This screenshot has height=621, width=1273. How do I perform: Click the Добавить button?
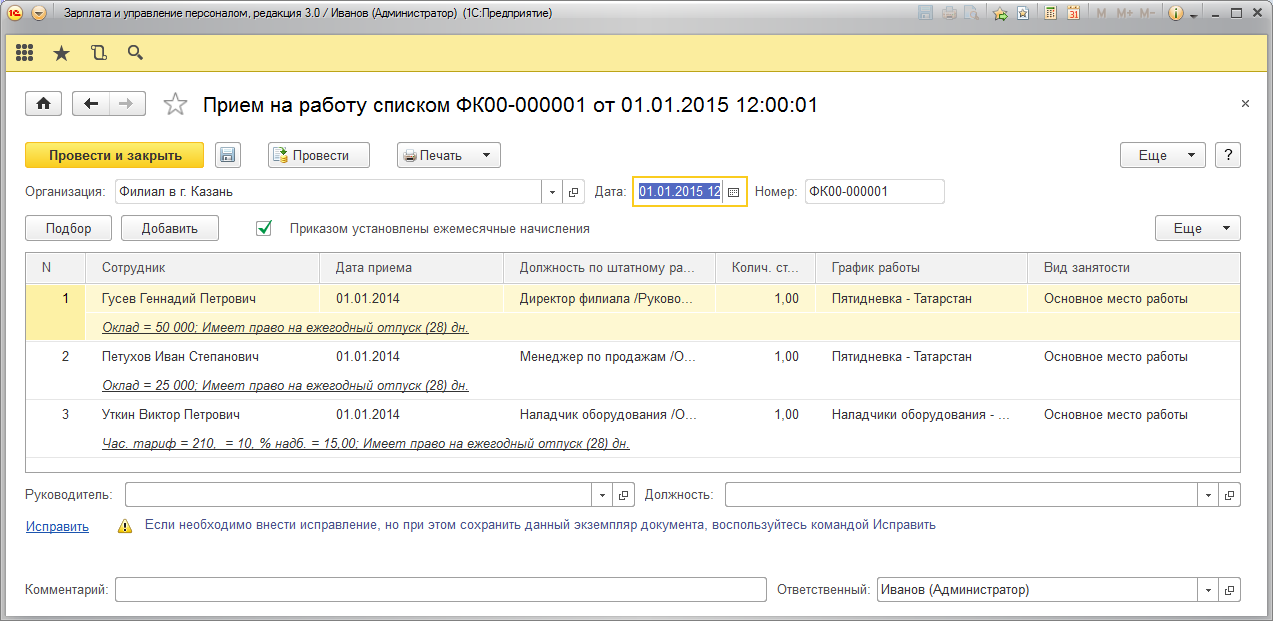(x=170, y=228)
